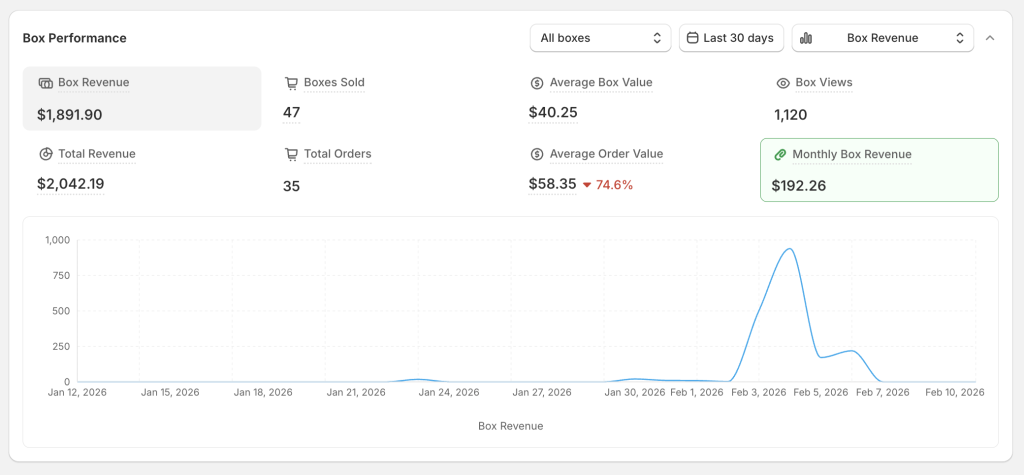
Task: Open the Box Revenue chart metric dropdown
Action: 882,38
